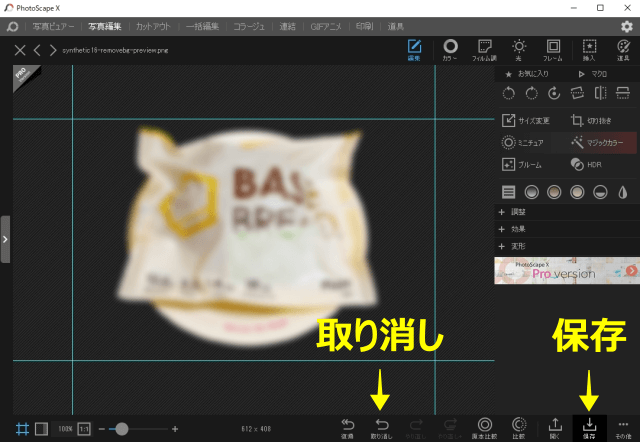Flip the image vertically
The width and height of the screenshot is (640, 442).
pyautogui.click(x=622, y=93)
